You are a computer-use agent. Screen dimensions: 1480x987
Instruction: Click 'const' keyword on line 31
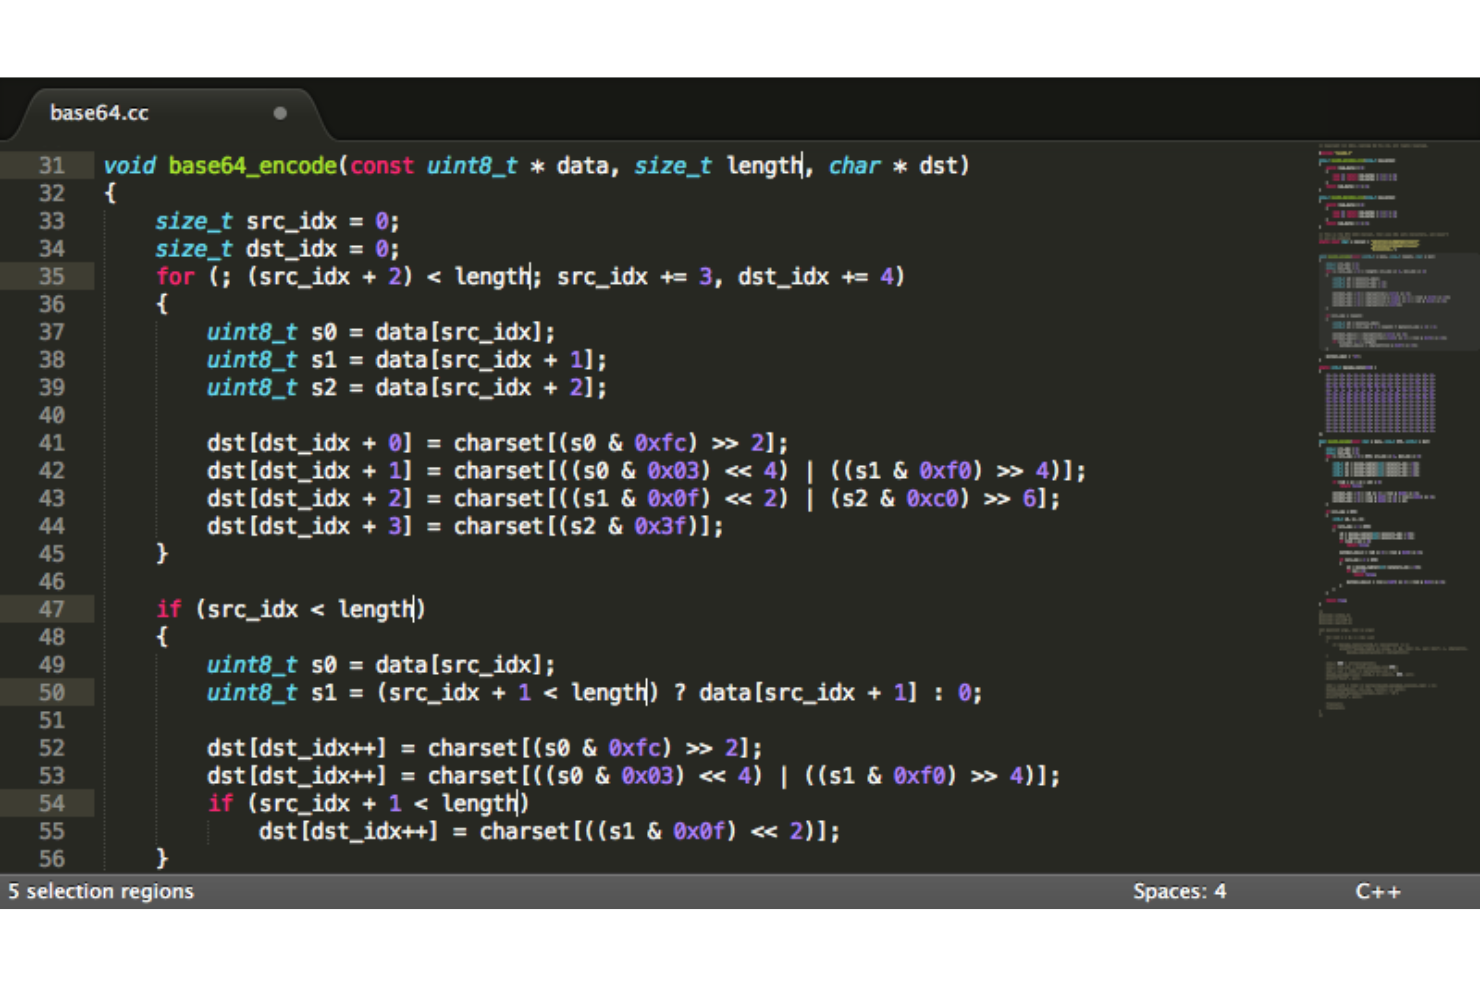pos(382,165)
